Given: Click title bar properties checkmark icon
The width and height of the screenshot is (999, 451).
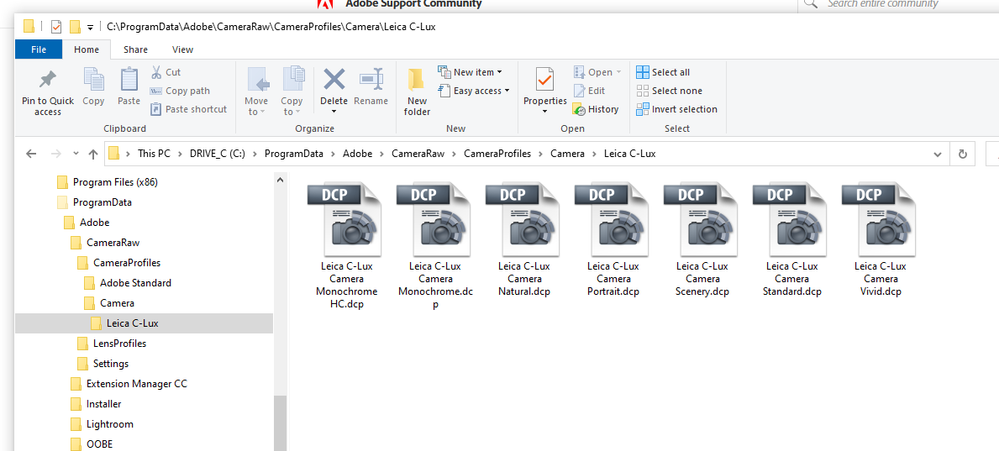Looking at the screenshot, I should (56, 27).
